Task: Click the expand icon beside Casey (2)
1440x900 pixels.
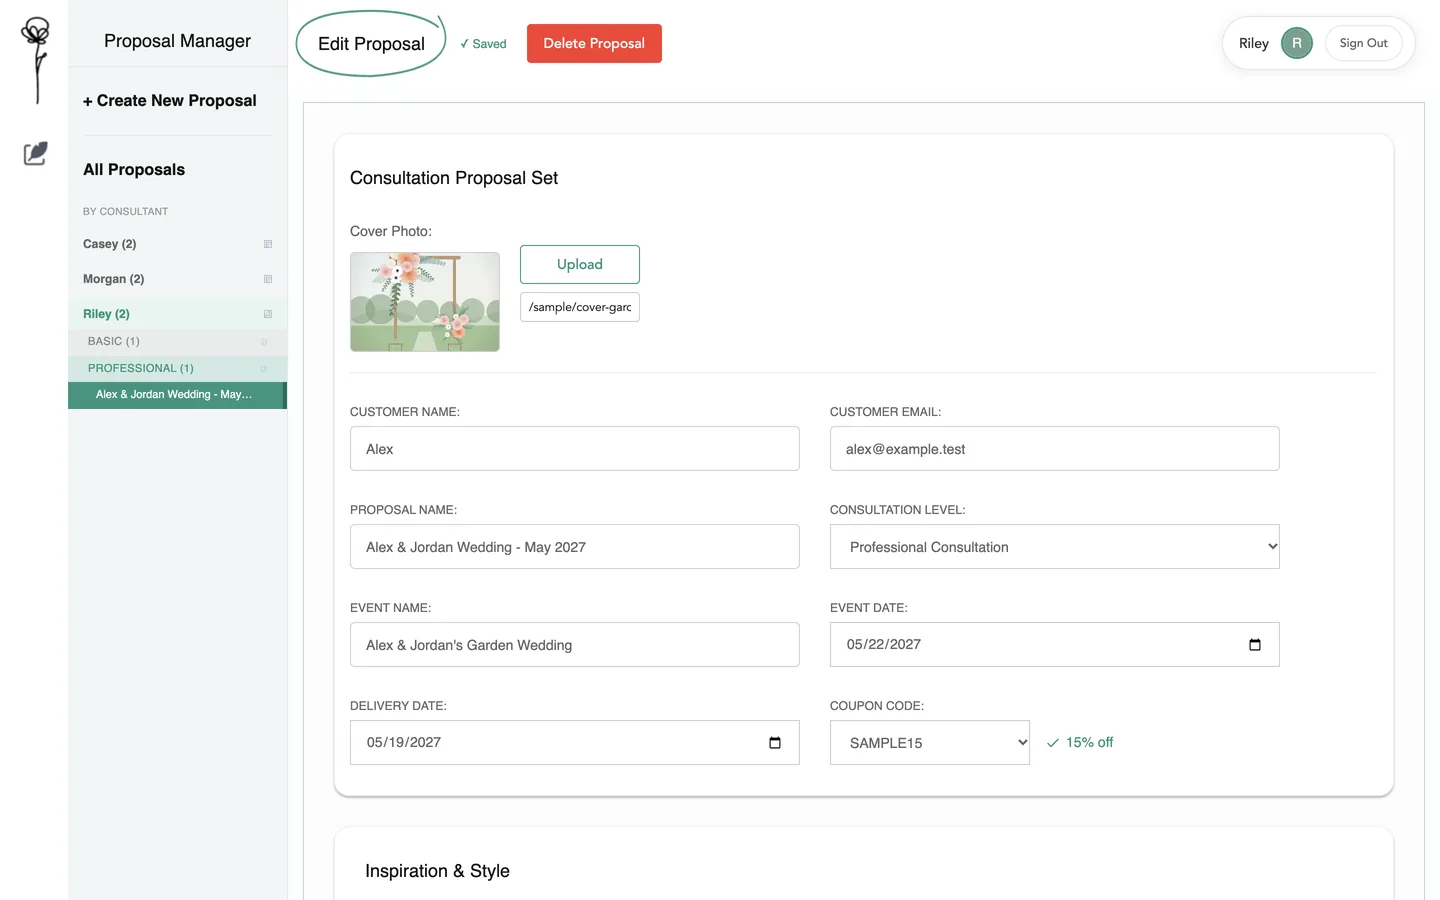Action: 268,244
